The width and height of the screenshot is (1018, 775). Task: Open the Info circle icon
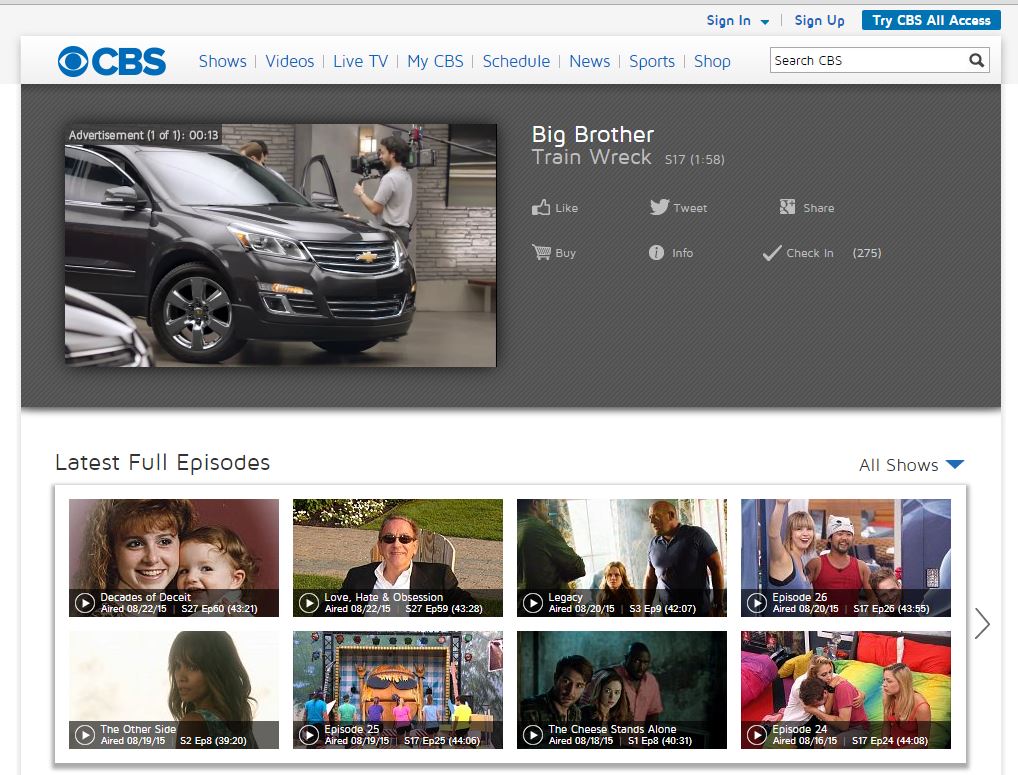(x=656, y=252)
